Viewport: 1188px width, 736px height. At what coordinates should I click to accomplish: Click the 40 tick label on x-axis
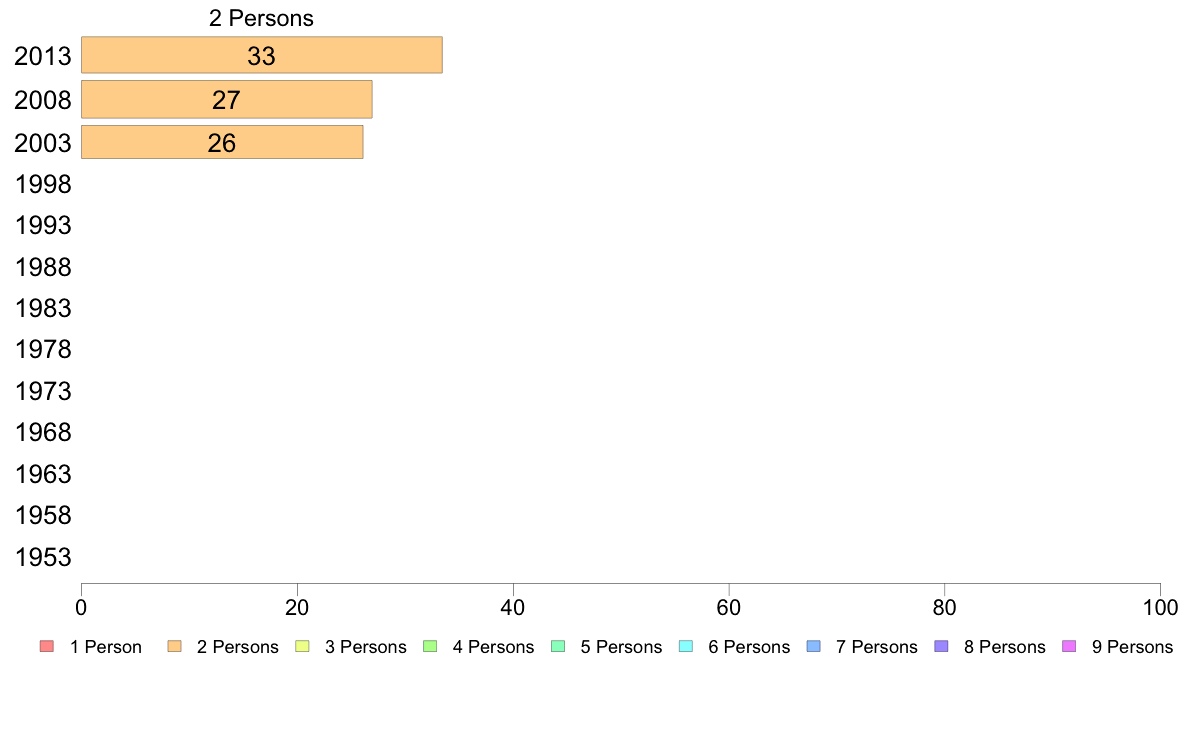pyautogui.click(x=513, y=607)
